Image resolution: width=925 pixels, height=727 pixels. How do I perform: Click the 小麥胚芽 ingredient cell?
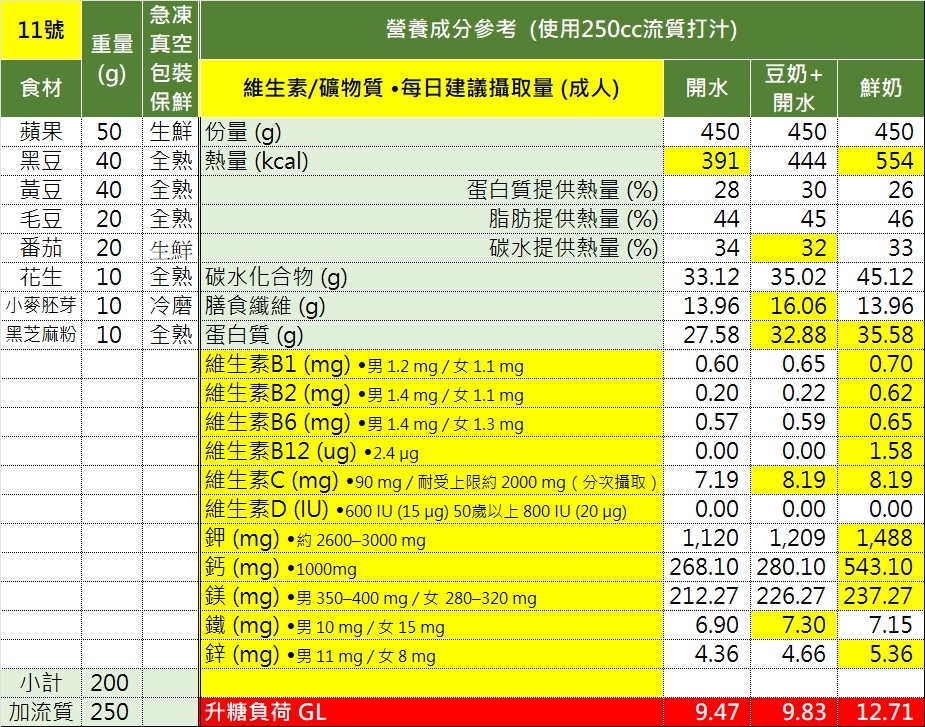point(41,306)
